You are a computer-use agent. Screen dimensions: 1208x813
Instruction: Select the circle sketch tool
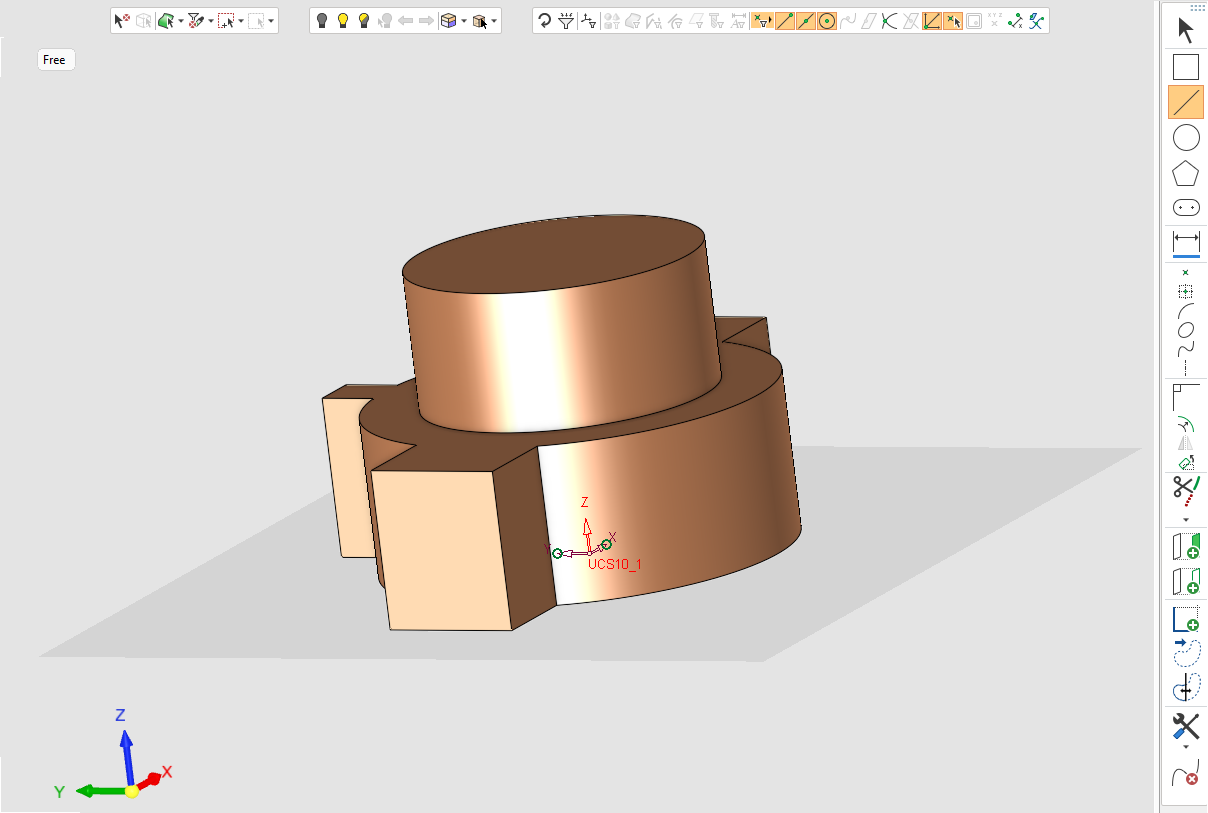pyautogui.click(x=1185, y=138)
